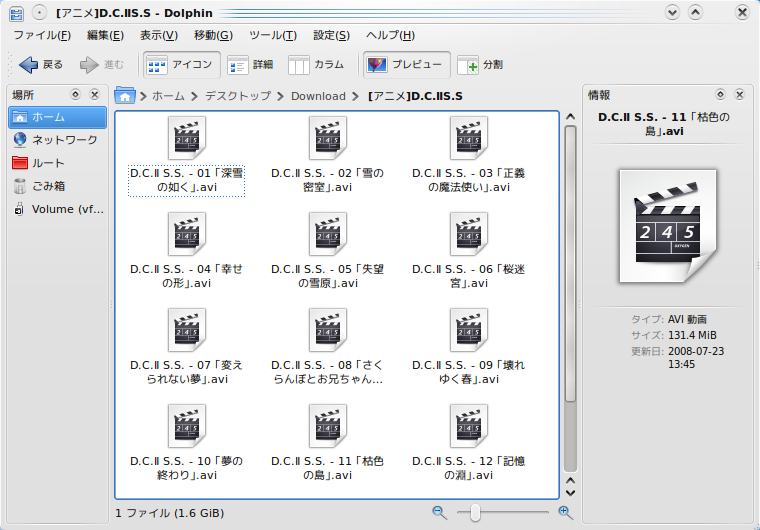Open the ファイル(F) menu

point(42,35)
